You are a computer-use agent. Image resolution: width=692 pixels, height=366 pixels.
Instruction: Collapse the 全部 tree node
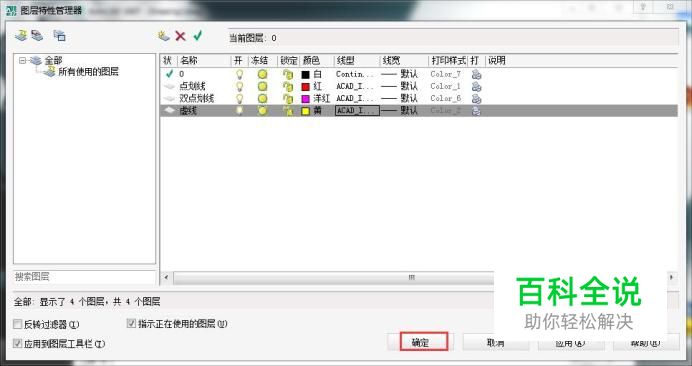(x=22, y=60)
